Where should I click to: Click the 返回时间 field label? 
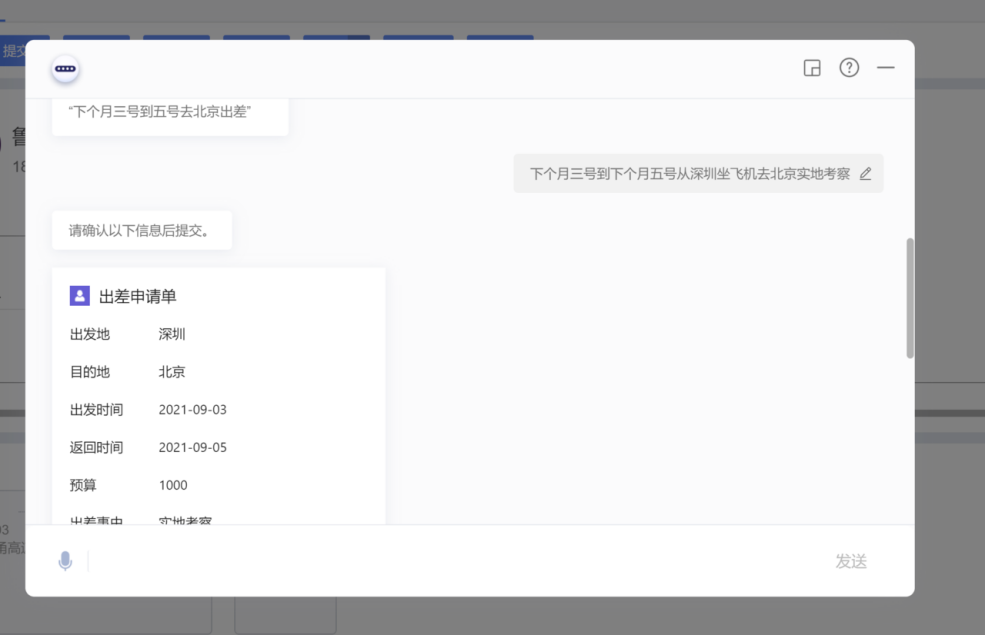[x=96, y=447]
